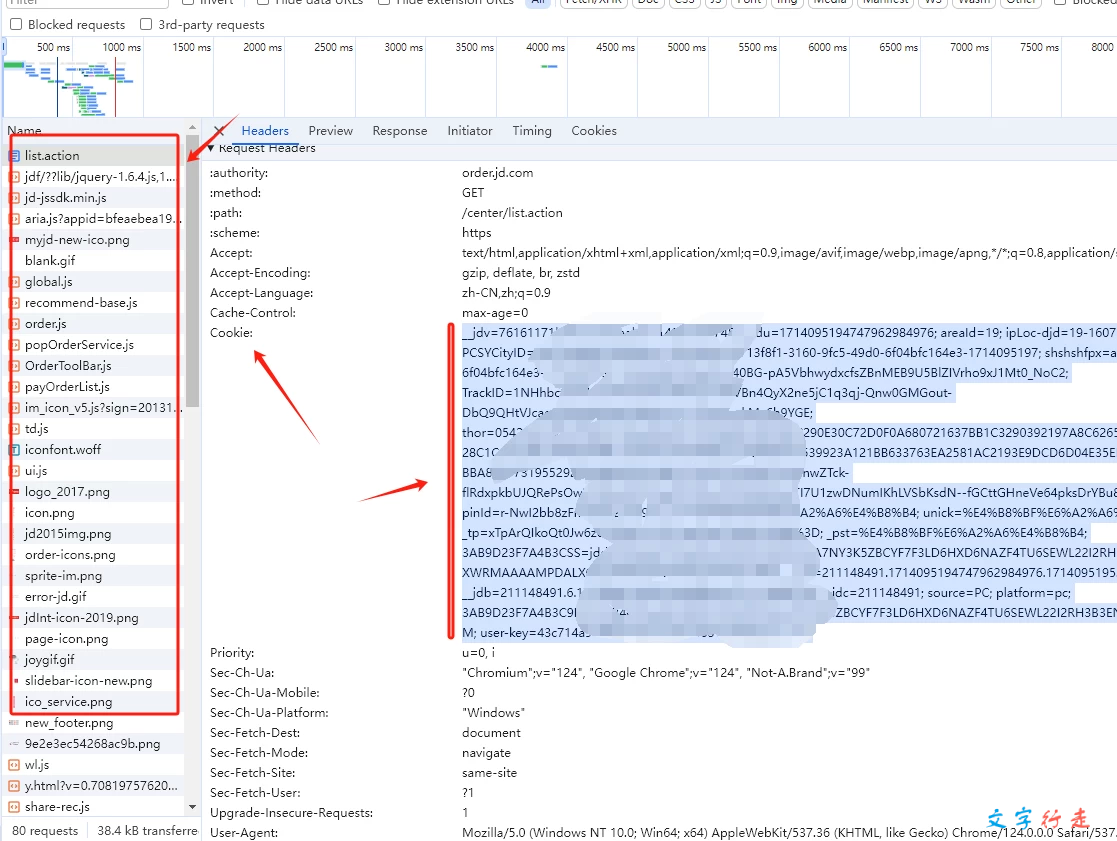1117x841 pixels.
Task: View the Timing tab
Action: click(532, 130)
